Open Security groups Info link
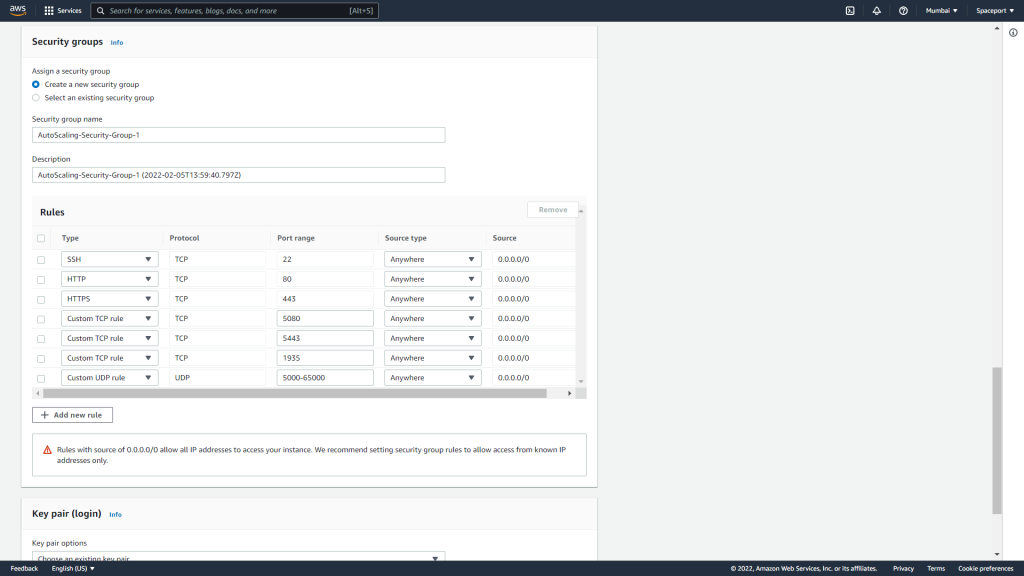This screenshot has width=1024, height=576. [117, 42]
